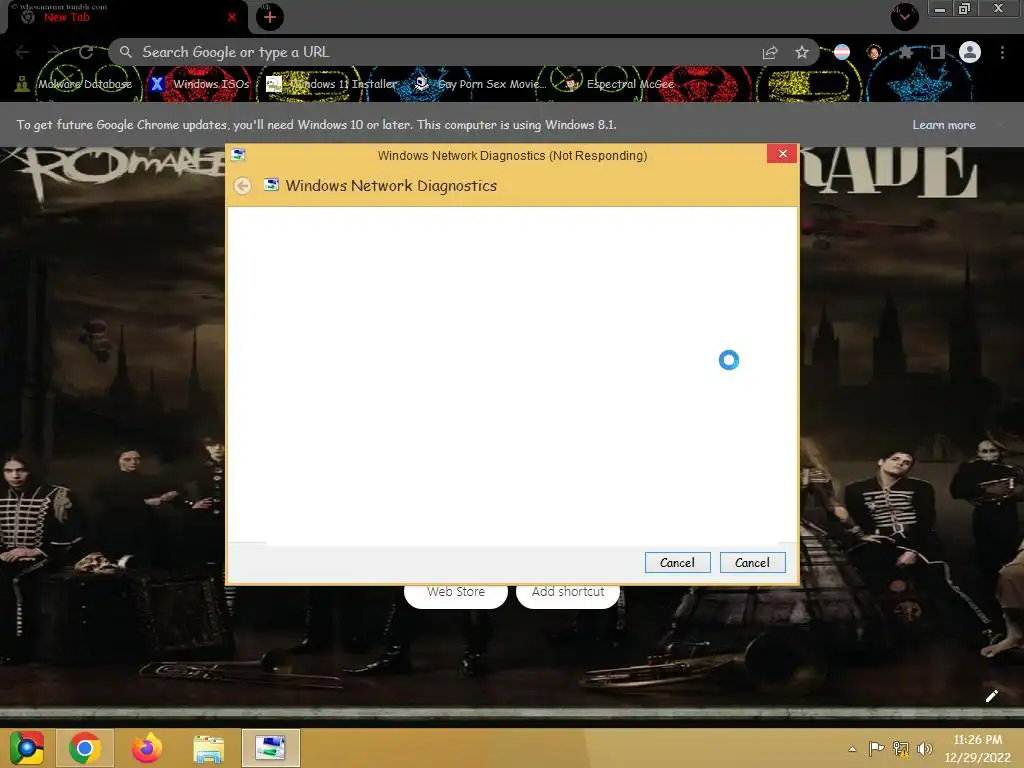The width and height of the screenshot is (1024, 768).
Task: Open the Windows ISOs bookmark
Action: [199, 84]
